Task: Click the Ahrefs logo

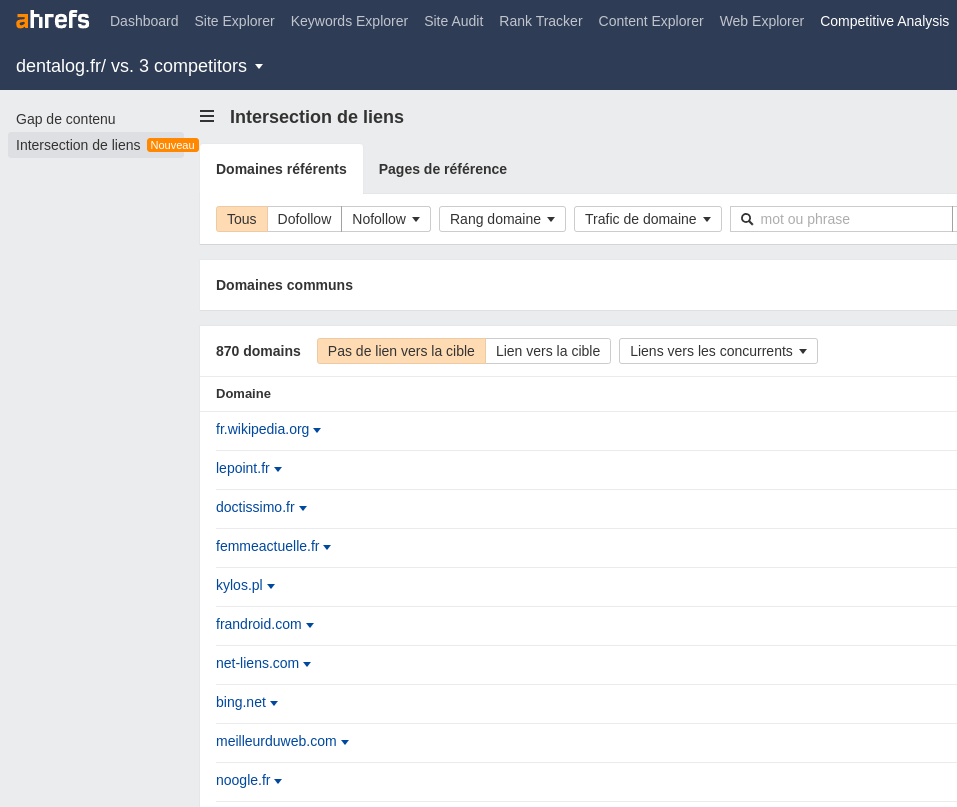Action: click(53, 20)
